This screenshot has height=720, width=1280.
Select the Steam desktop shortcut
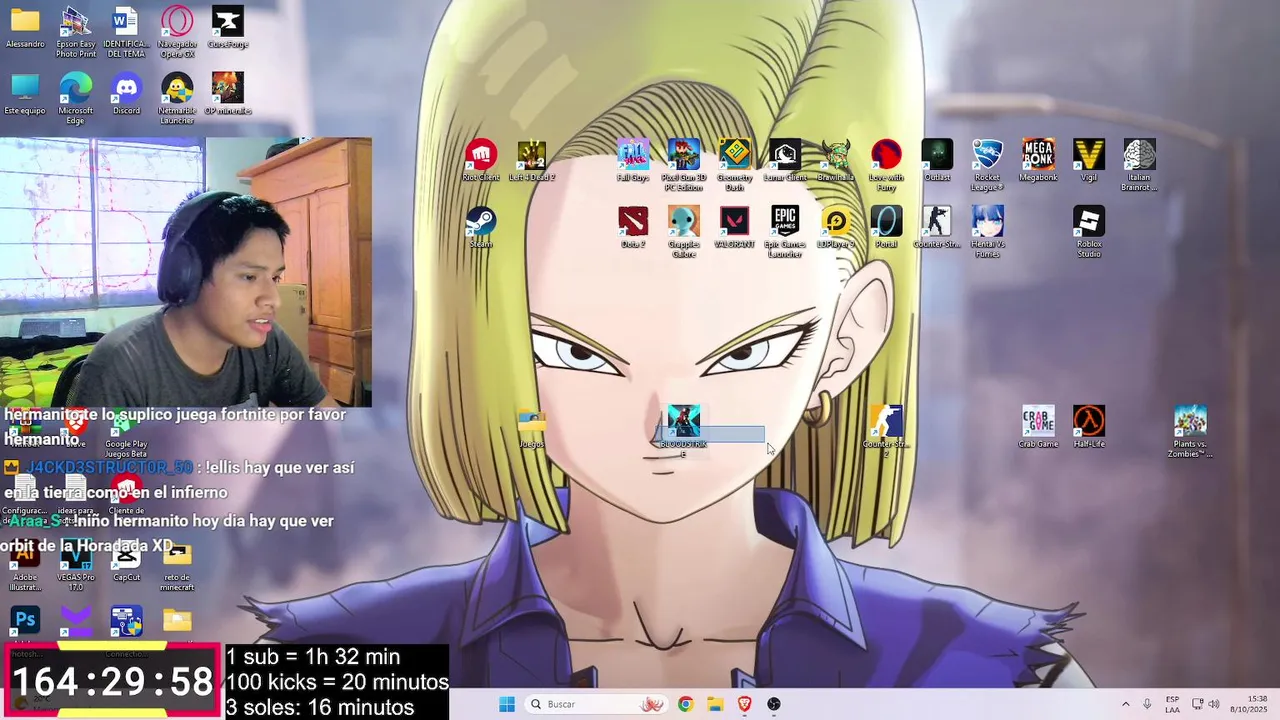481,227
